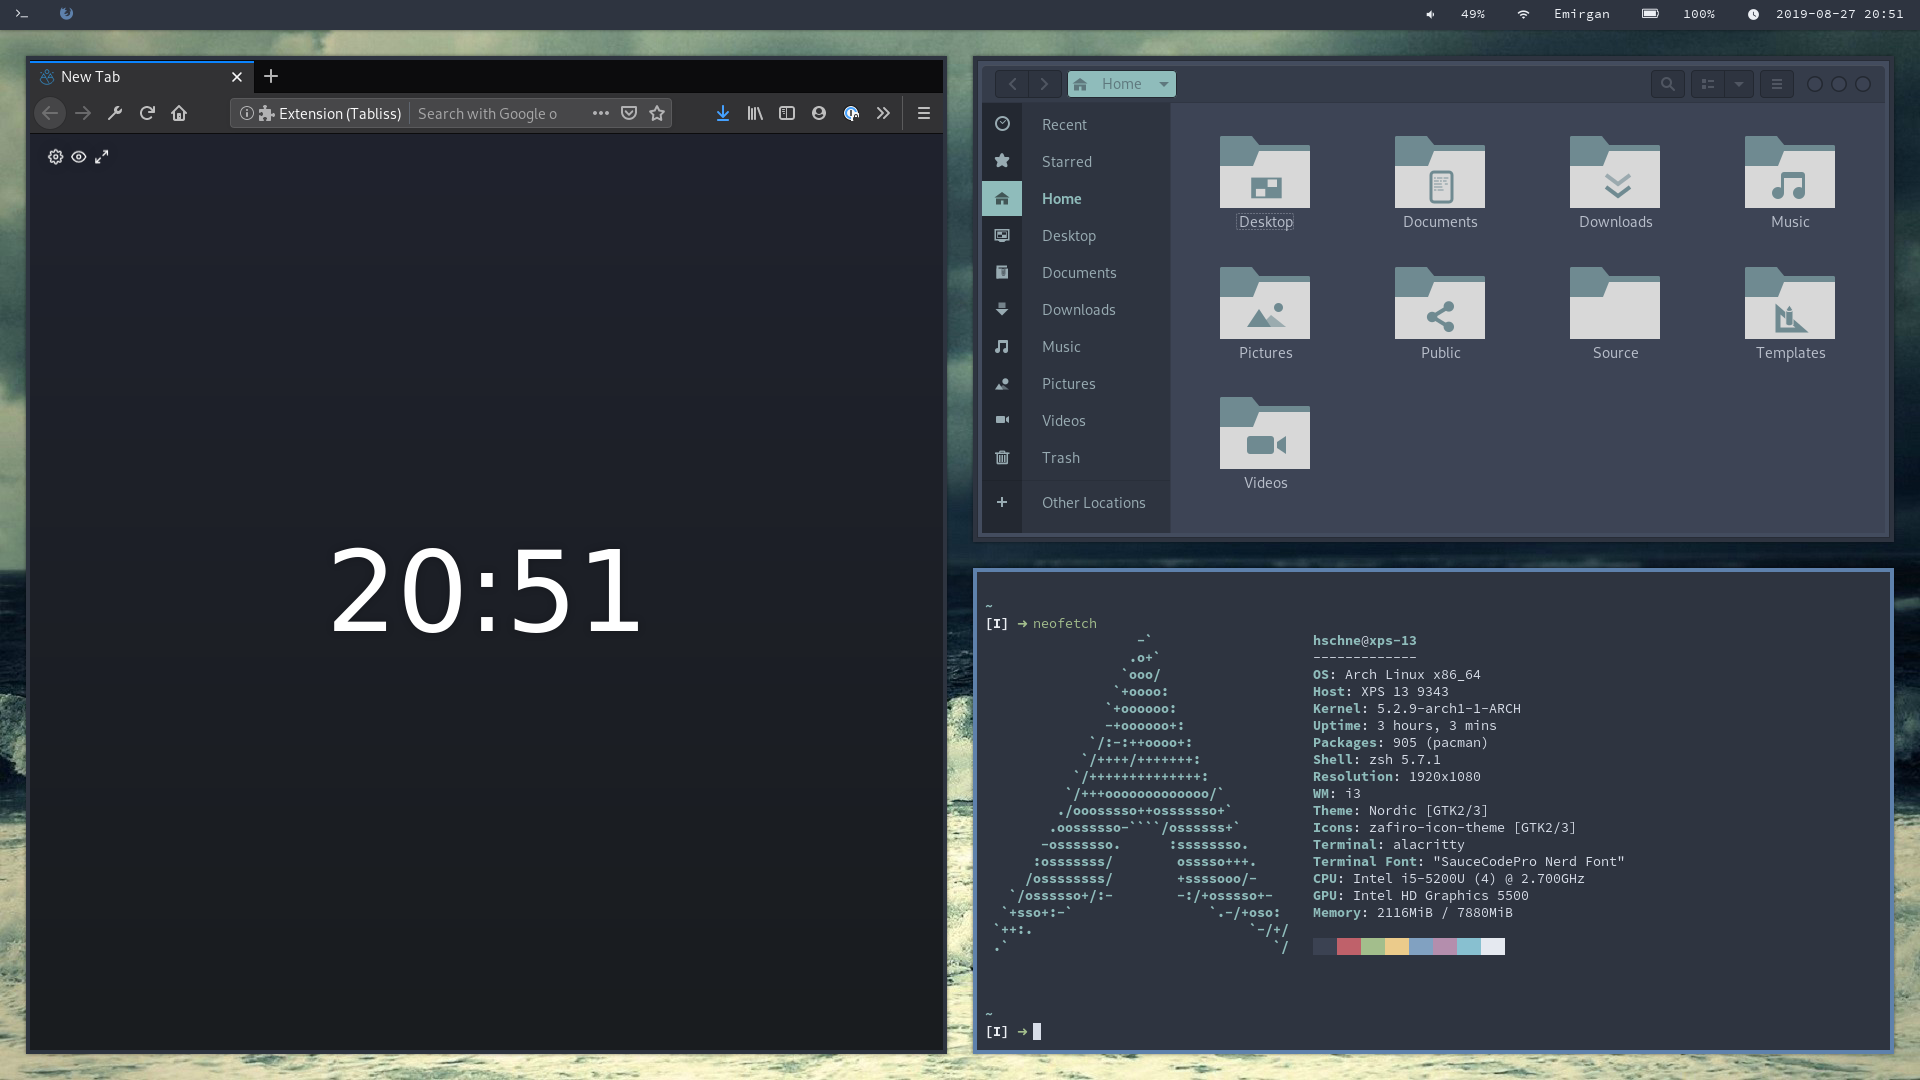Enter fullscreen via Tabliss expand icon
The width and height of the screenshot is (1920, 1080).
click(x=101, y=157)
